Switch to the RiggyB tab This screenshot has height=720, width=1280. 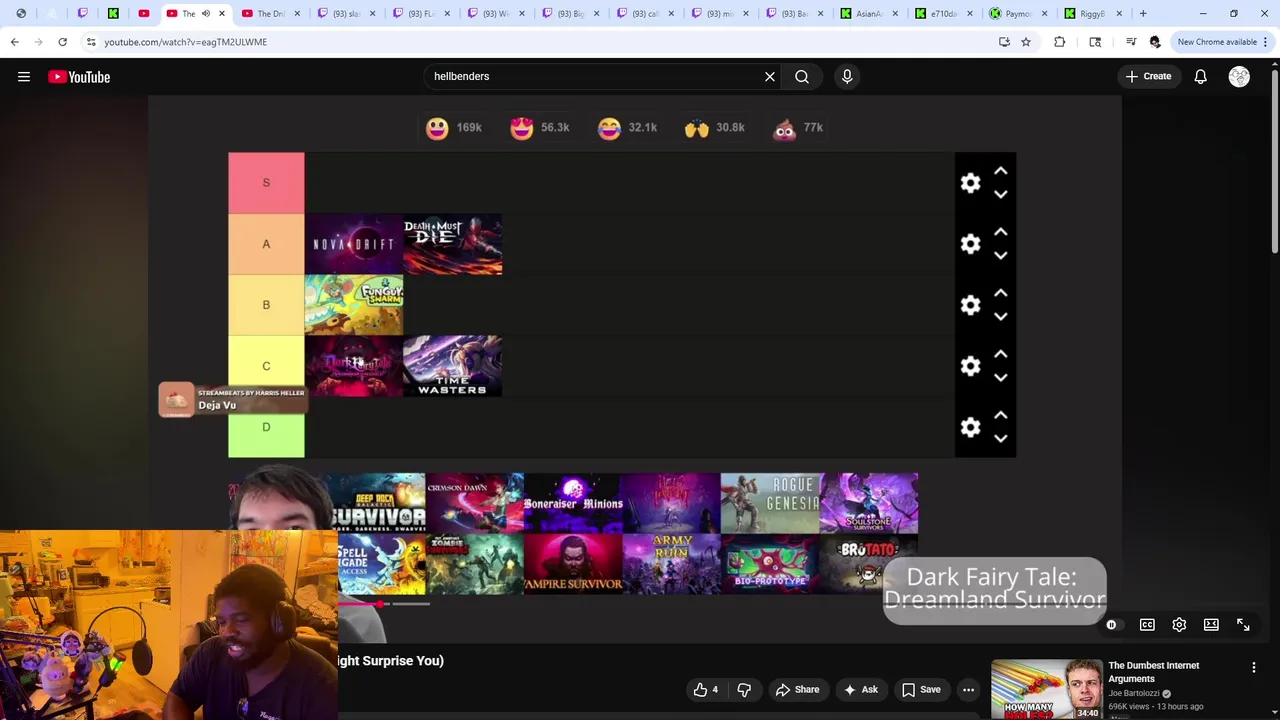click(x=1094, y=14)
